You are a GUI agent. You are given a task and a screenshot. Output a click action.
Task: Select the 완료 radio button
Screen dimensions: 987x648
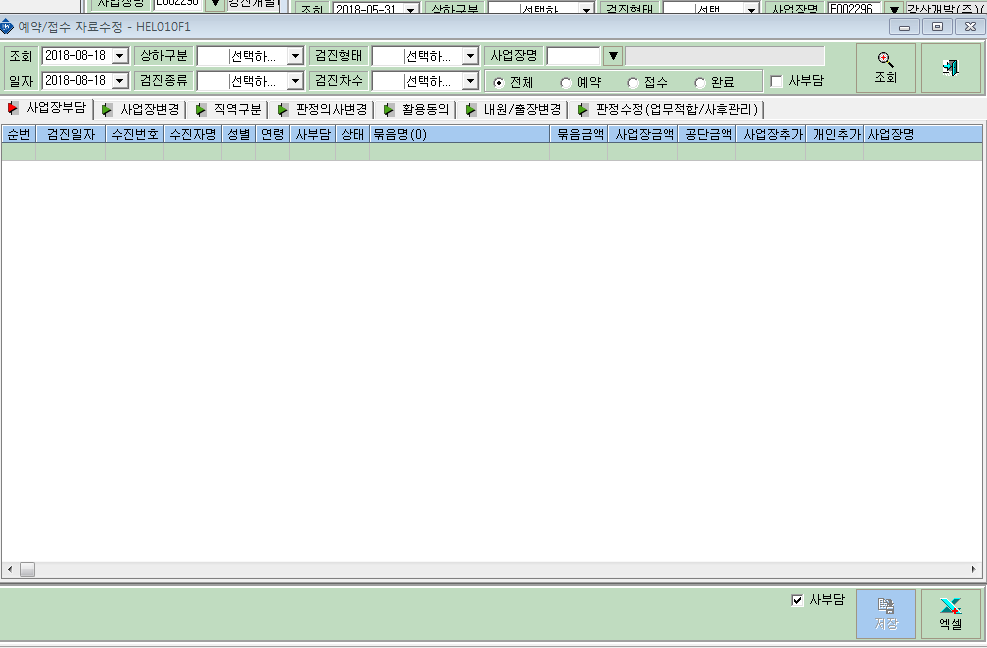[x=700, y=82]
